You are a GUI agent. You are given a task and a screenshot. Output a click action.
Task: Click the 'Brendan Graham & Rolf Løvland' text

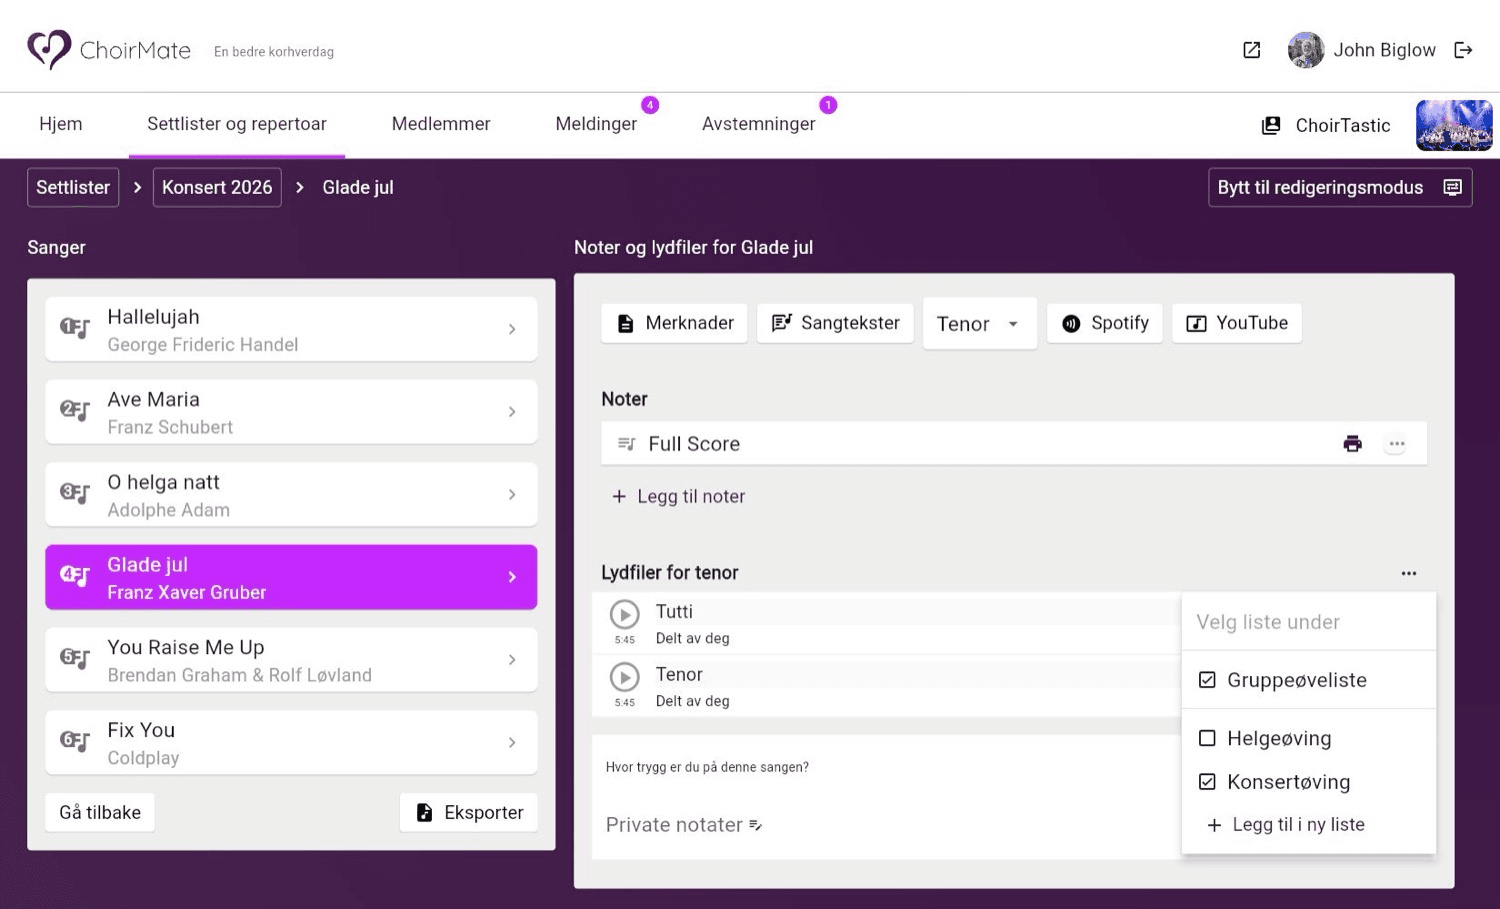point(239,675)
